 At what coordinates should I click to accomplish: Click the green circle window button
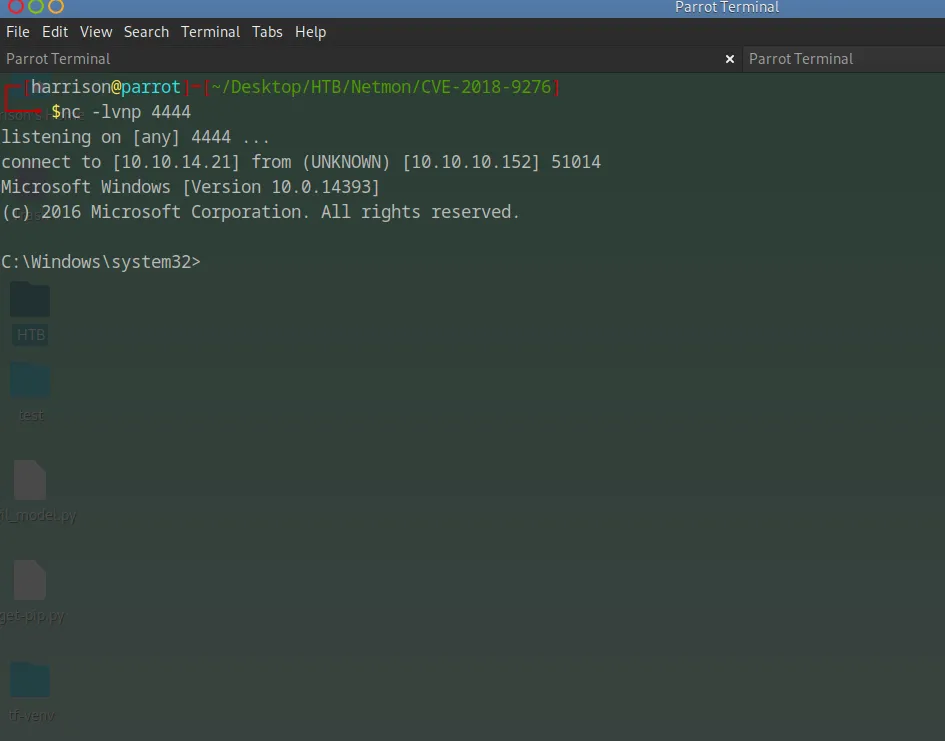(36, 6)
